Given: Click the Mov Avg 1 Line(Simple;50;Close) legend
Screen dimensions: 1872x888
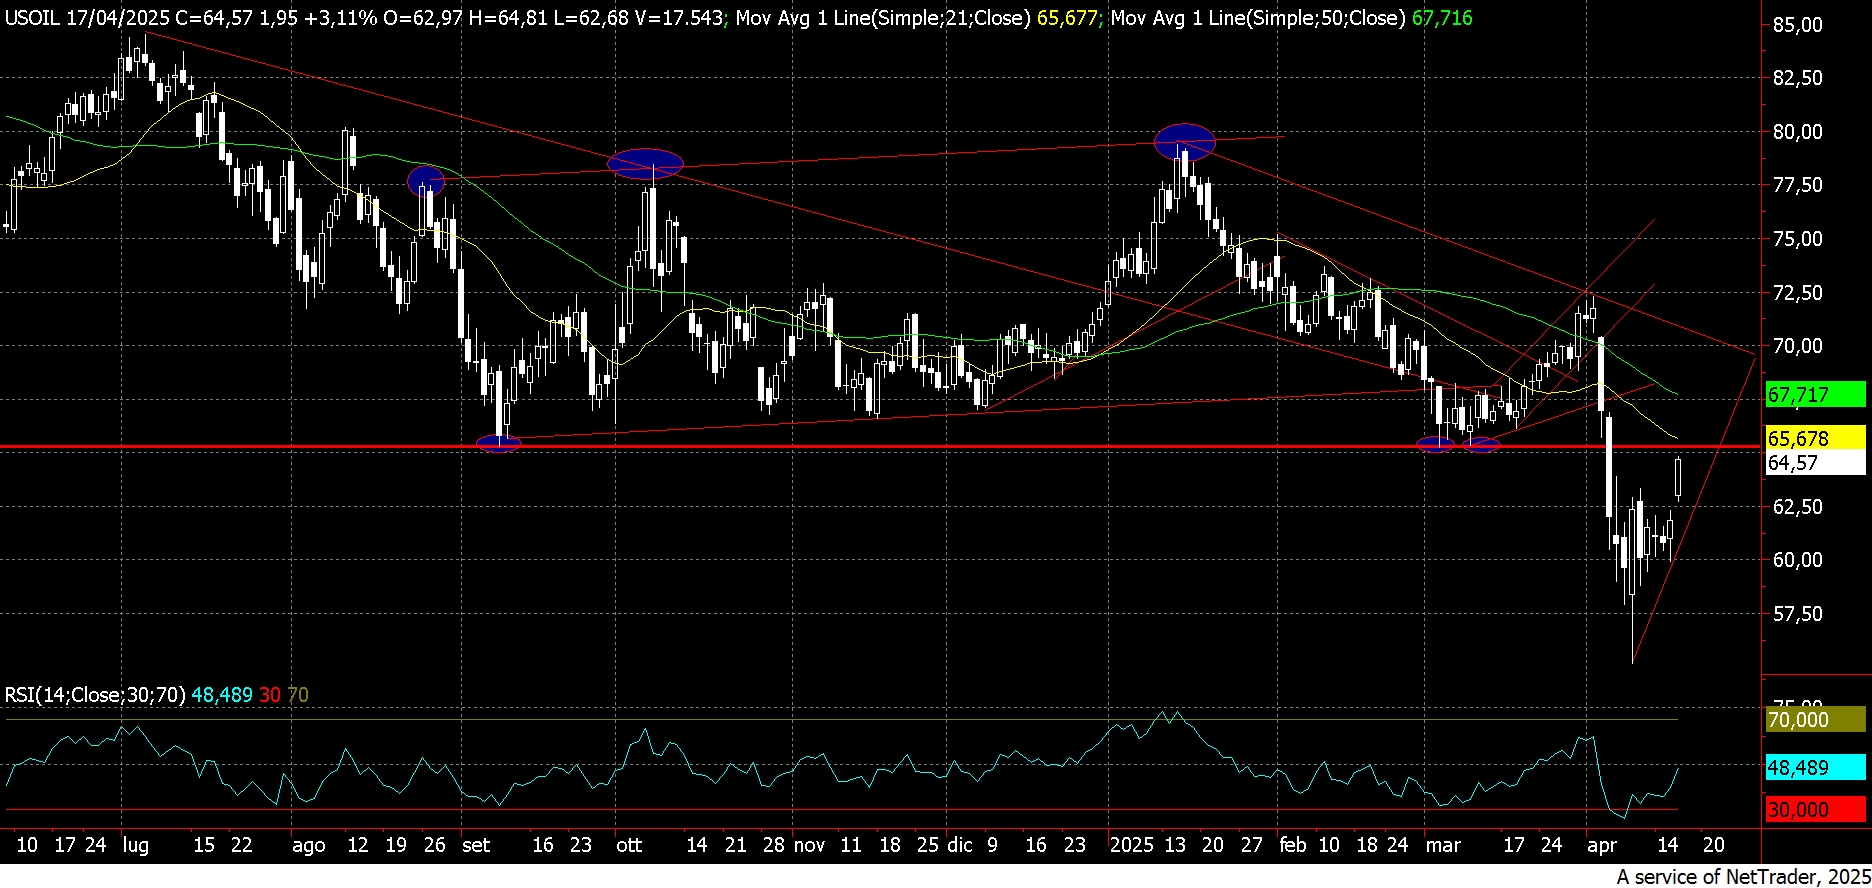Looking at the screenshot, I should point(1257,18).
